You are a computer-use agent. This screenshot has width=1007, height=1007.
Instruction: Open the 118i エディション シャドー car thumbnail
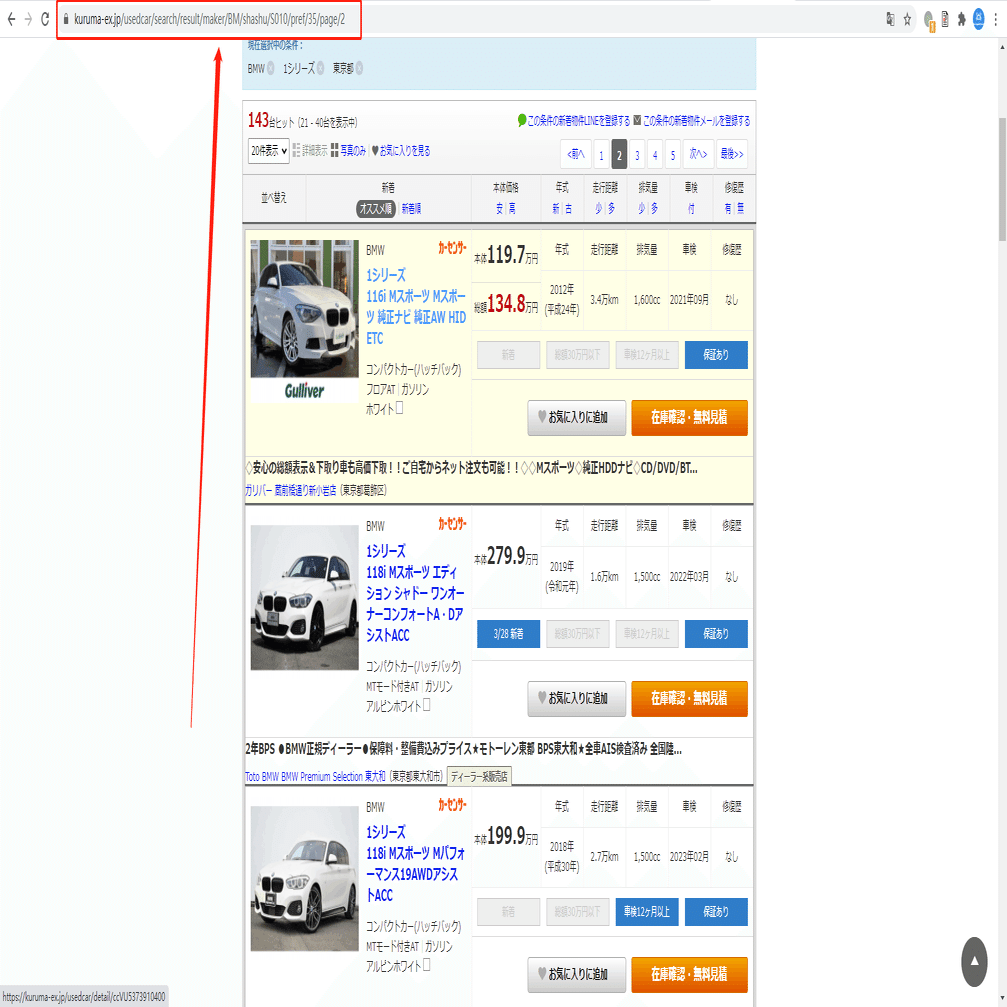tap(304, 597)
